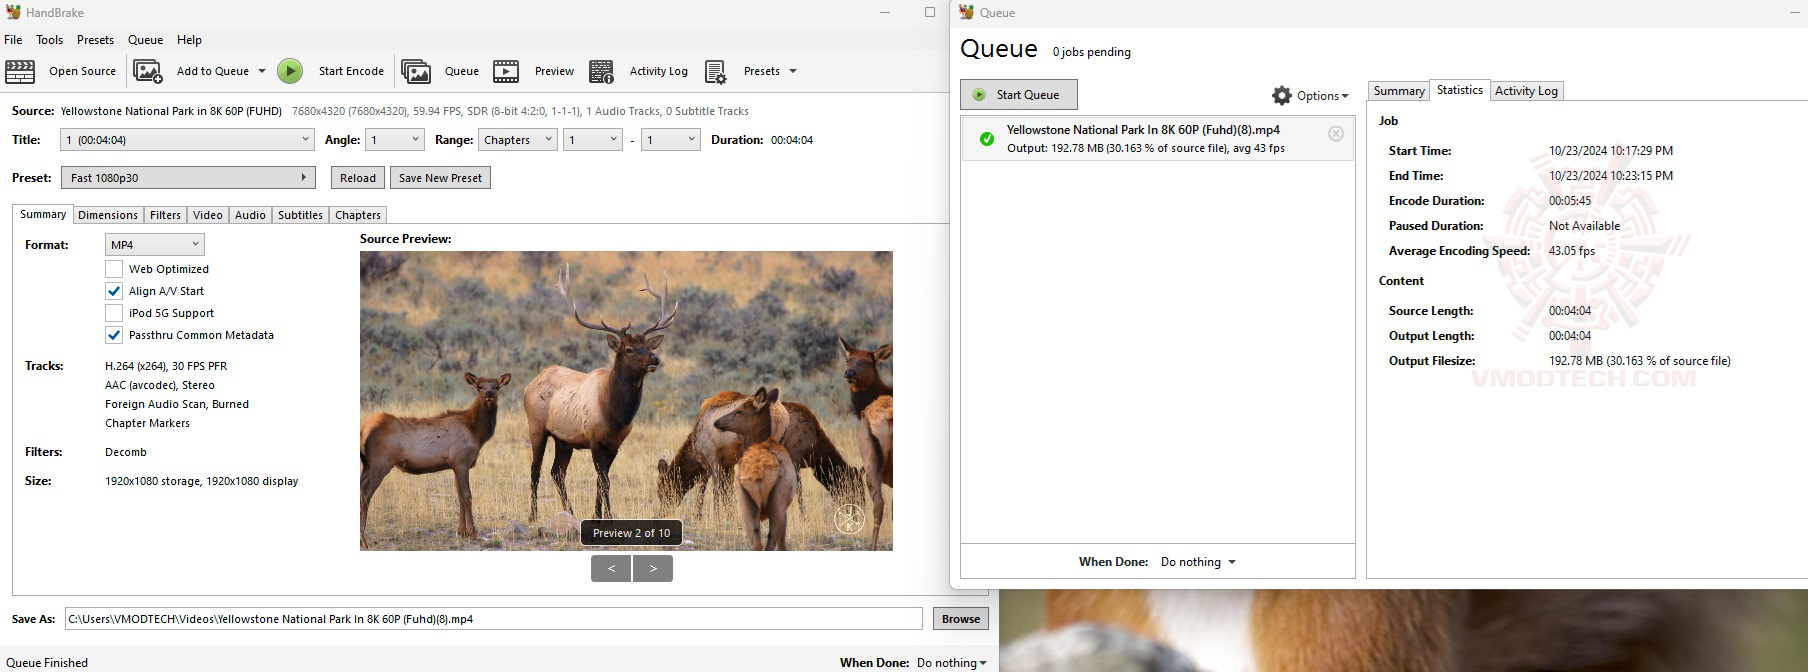Open the start chapter dropdown

pyautogui.click(x=594, y=140)
